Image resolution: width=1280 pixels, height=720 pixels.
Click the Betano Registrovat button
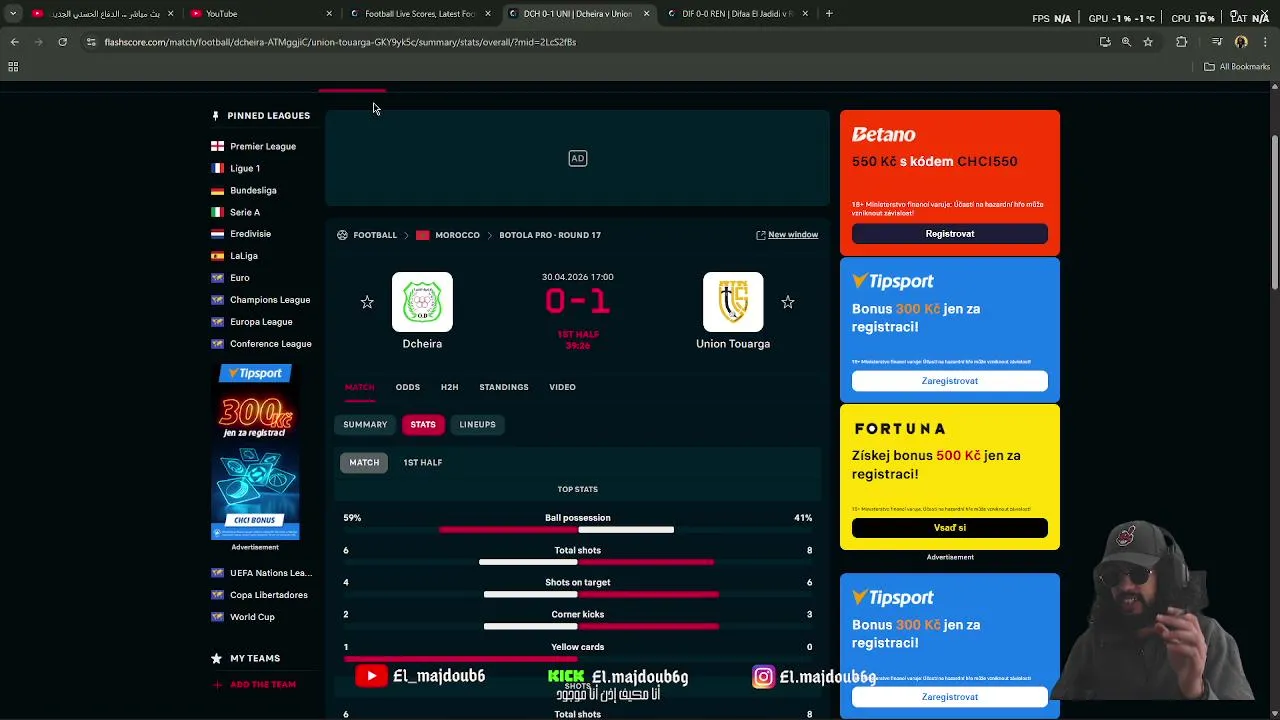(x=950, y=234)
